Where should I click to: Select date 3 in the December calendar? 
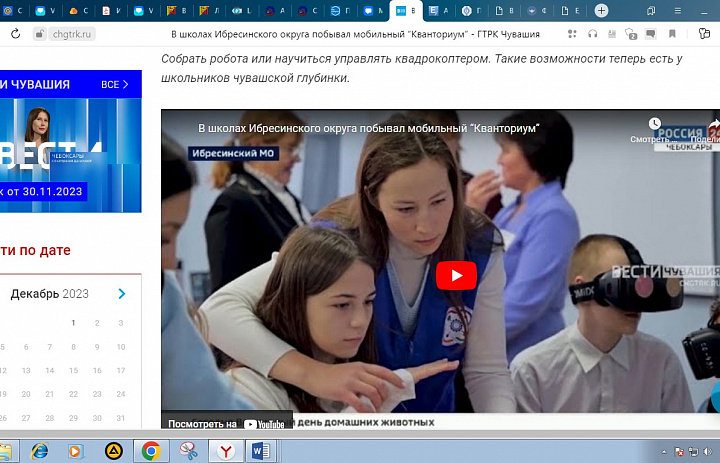pyautogui.click(x=121, y=323)
